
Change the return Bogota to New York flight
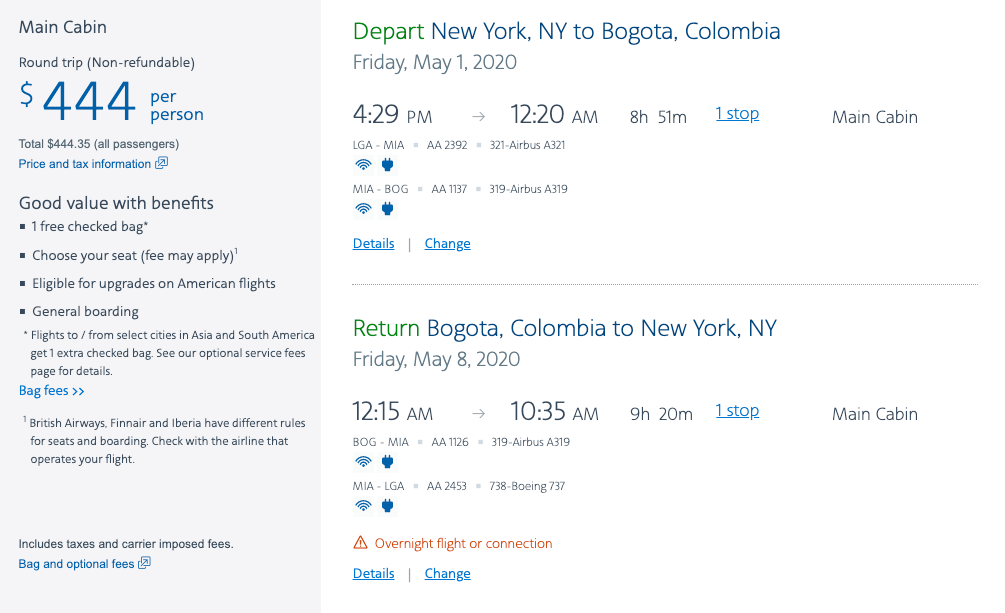[x=447, y=574]
